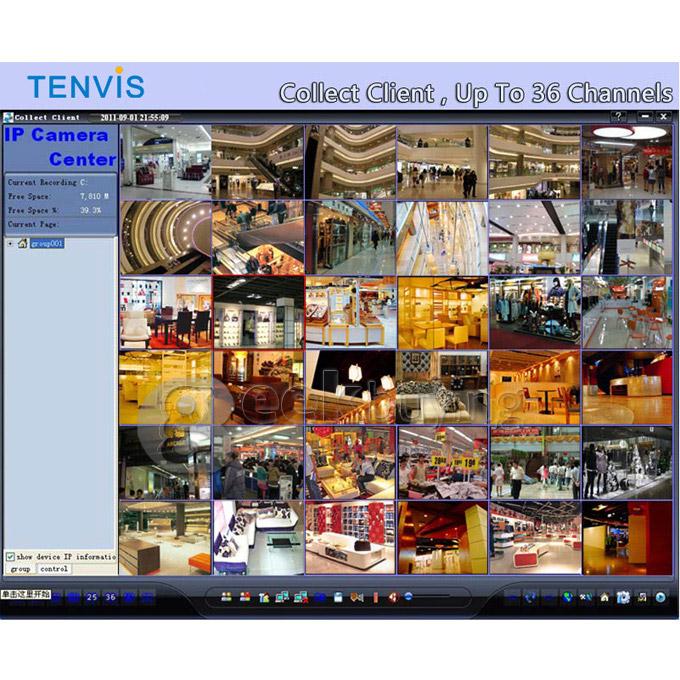This screenshot has height=680, width=680.
Task: Click the monitors icon with red X
Action: point(301,598)
